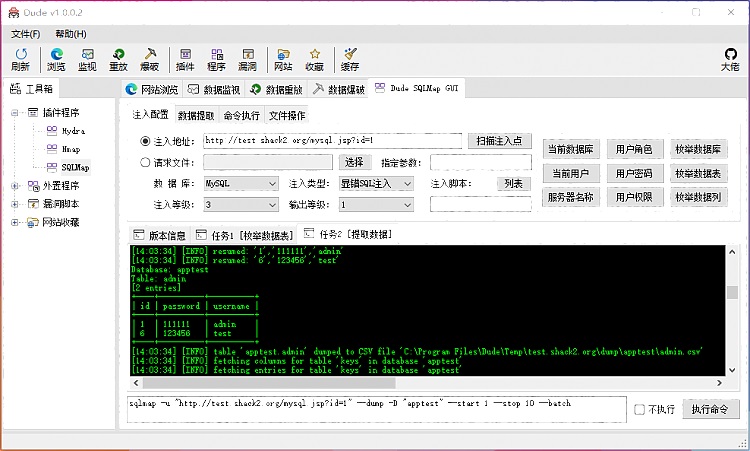Click the 列表 script list button
Image resolution: width=750 pixels, height=451 pixels.
point(514,183)
